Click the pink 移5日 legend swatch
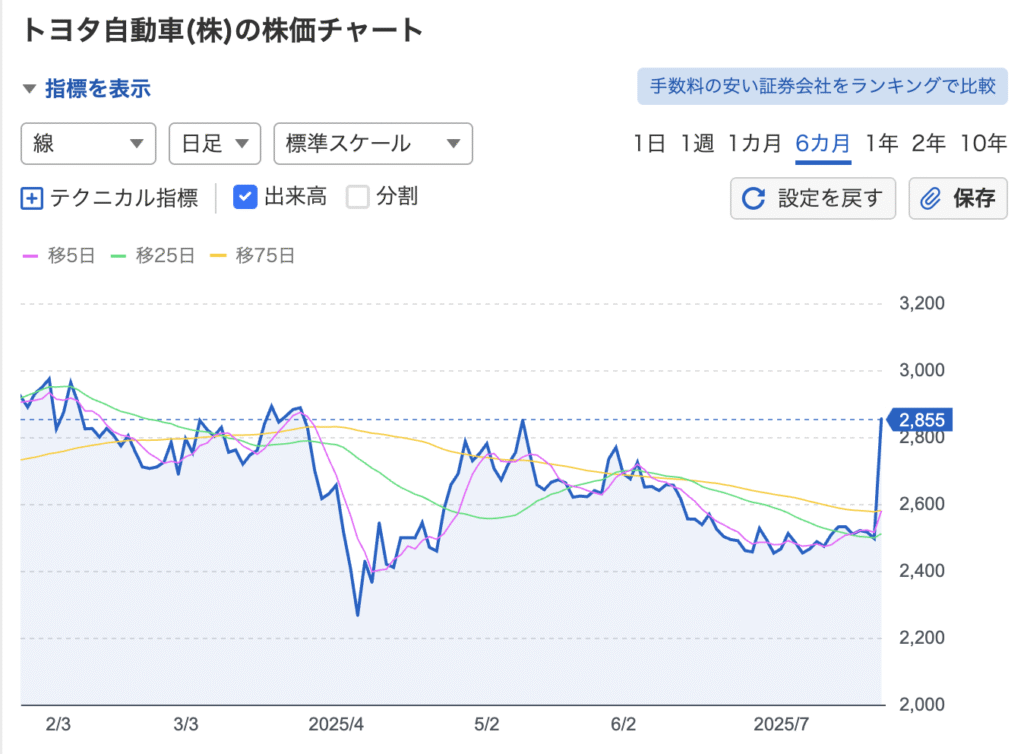This screenshot has width=1024, height=754. 31,256
